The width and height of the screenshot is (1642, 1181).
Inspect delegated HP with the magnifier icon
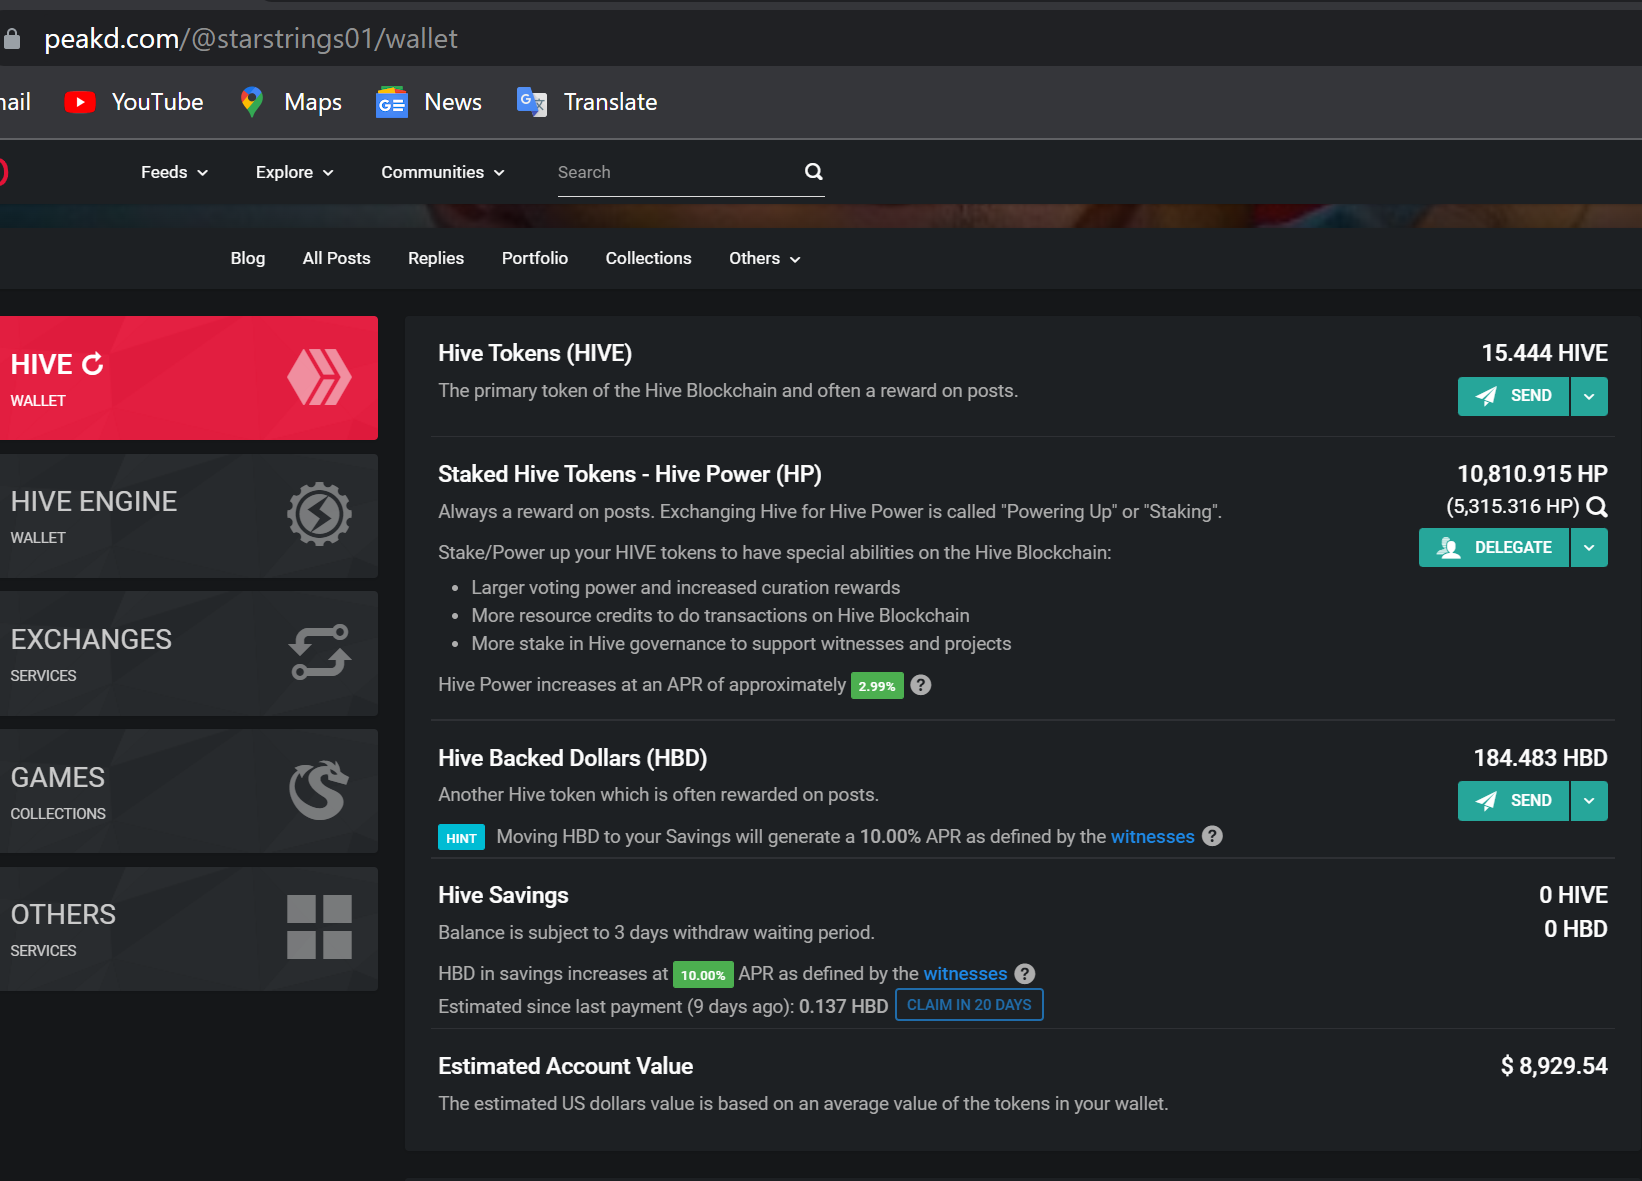1597,507
